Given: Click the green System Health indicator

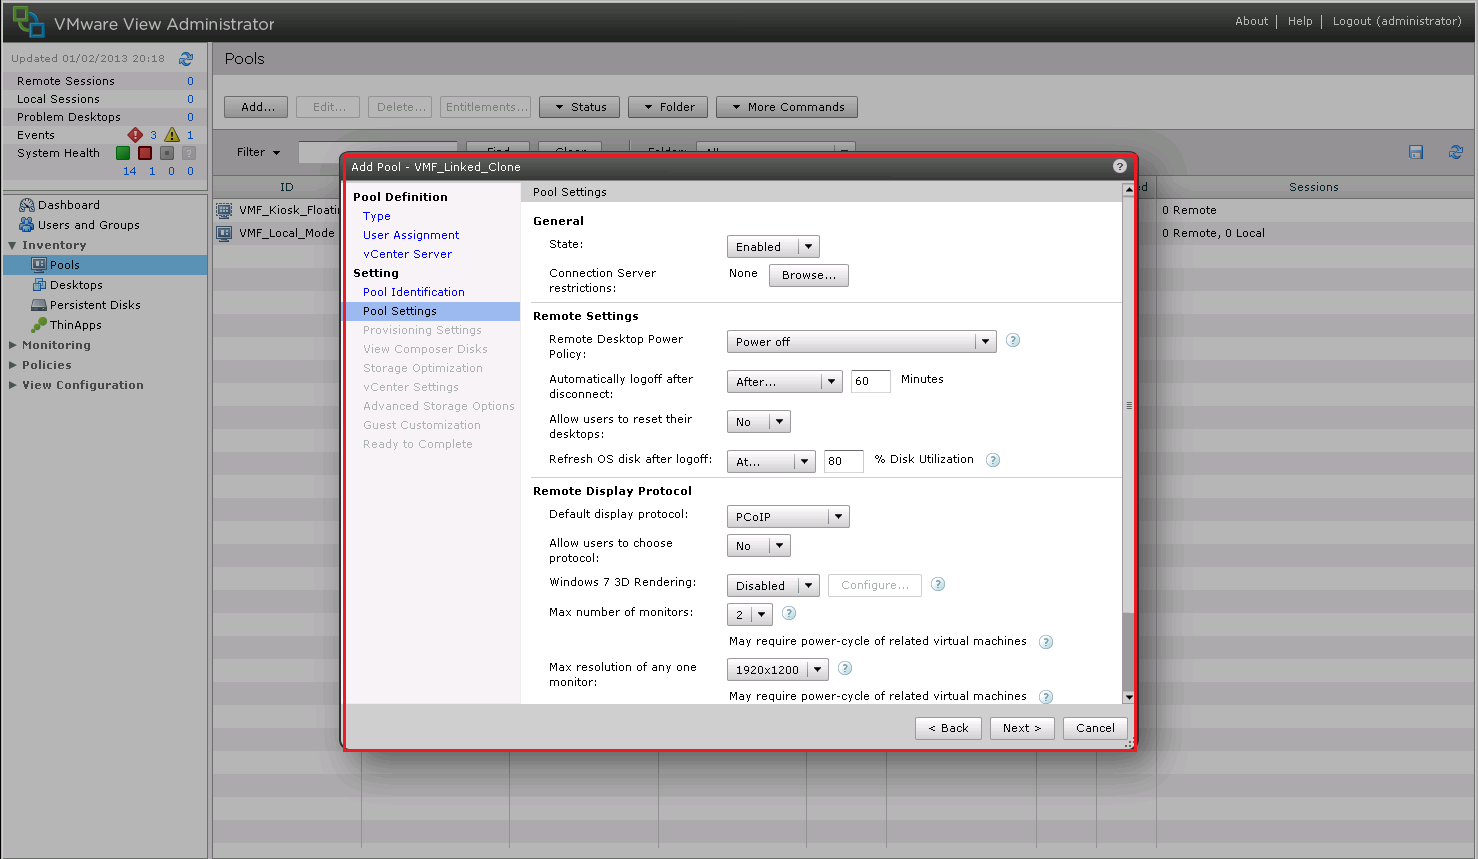Looking at the screenshot, I should [124, 152].
